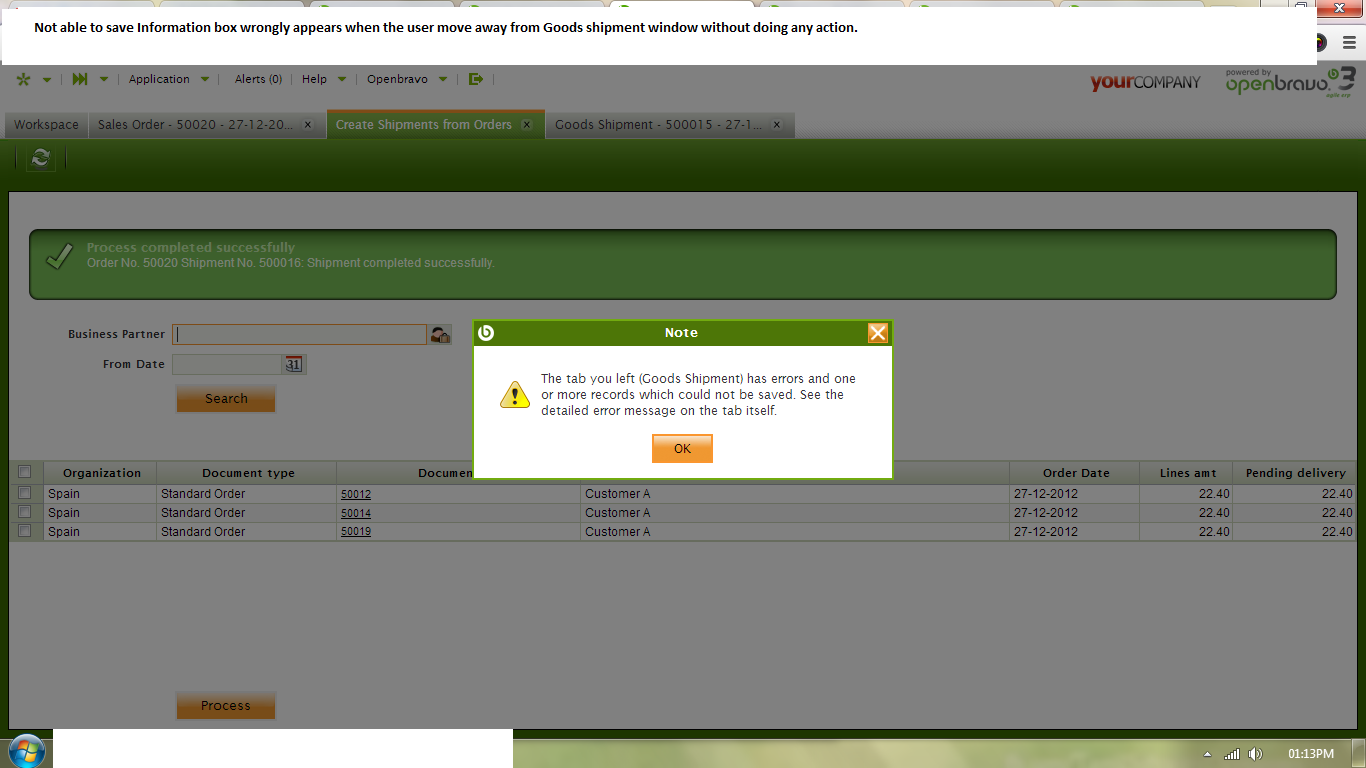Click the green asterisk quick-create icon
Image resolution: width=1366 pixels, height=768 pixels.
(24, 80)
